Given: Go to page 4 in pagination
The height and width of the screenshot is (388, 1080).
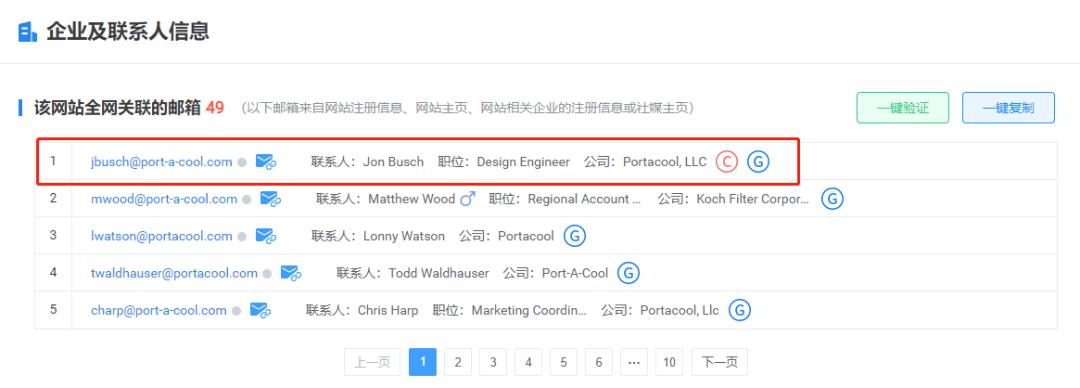Looking at the screenshot, I should [528, 362].
